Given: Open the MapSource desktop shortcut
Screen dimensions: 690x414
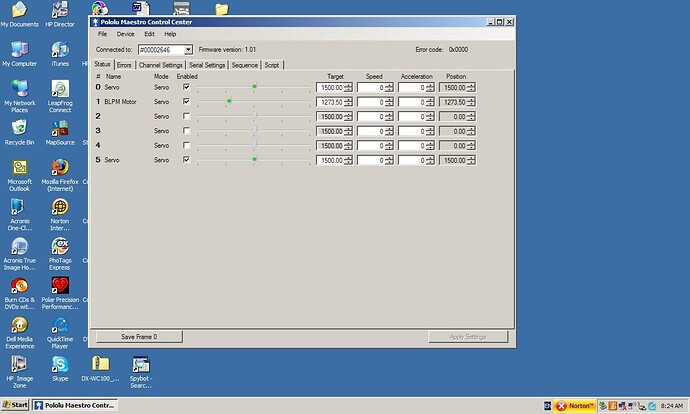Looking at the screenshot, I should pyautogui.click(x=60, y=129).
